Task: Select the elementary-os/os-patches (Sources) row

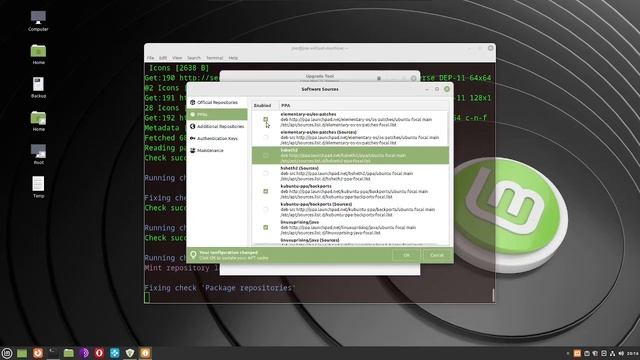Action: click(350, 138)
